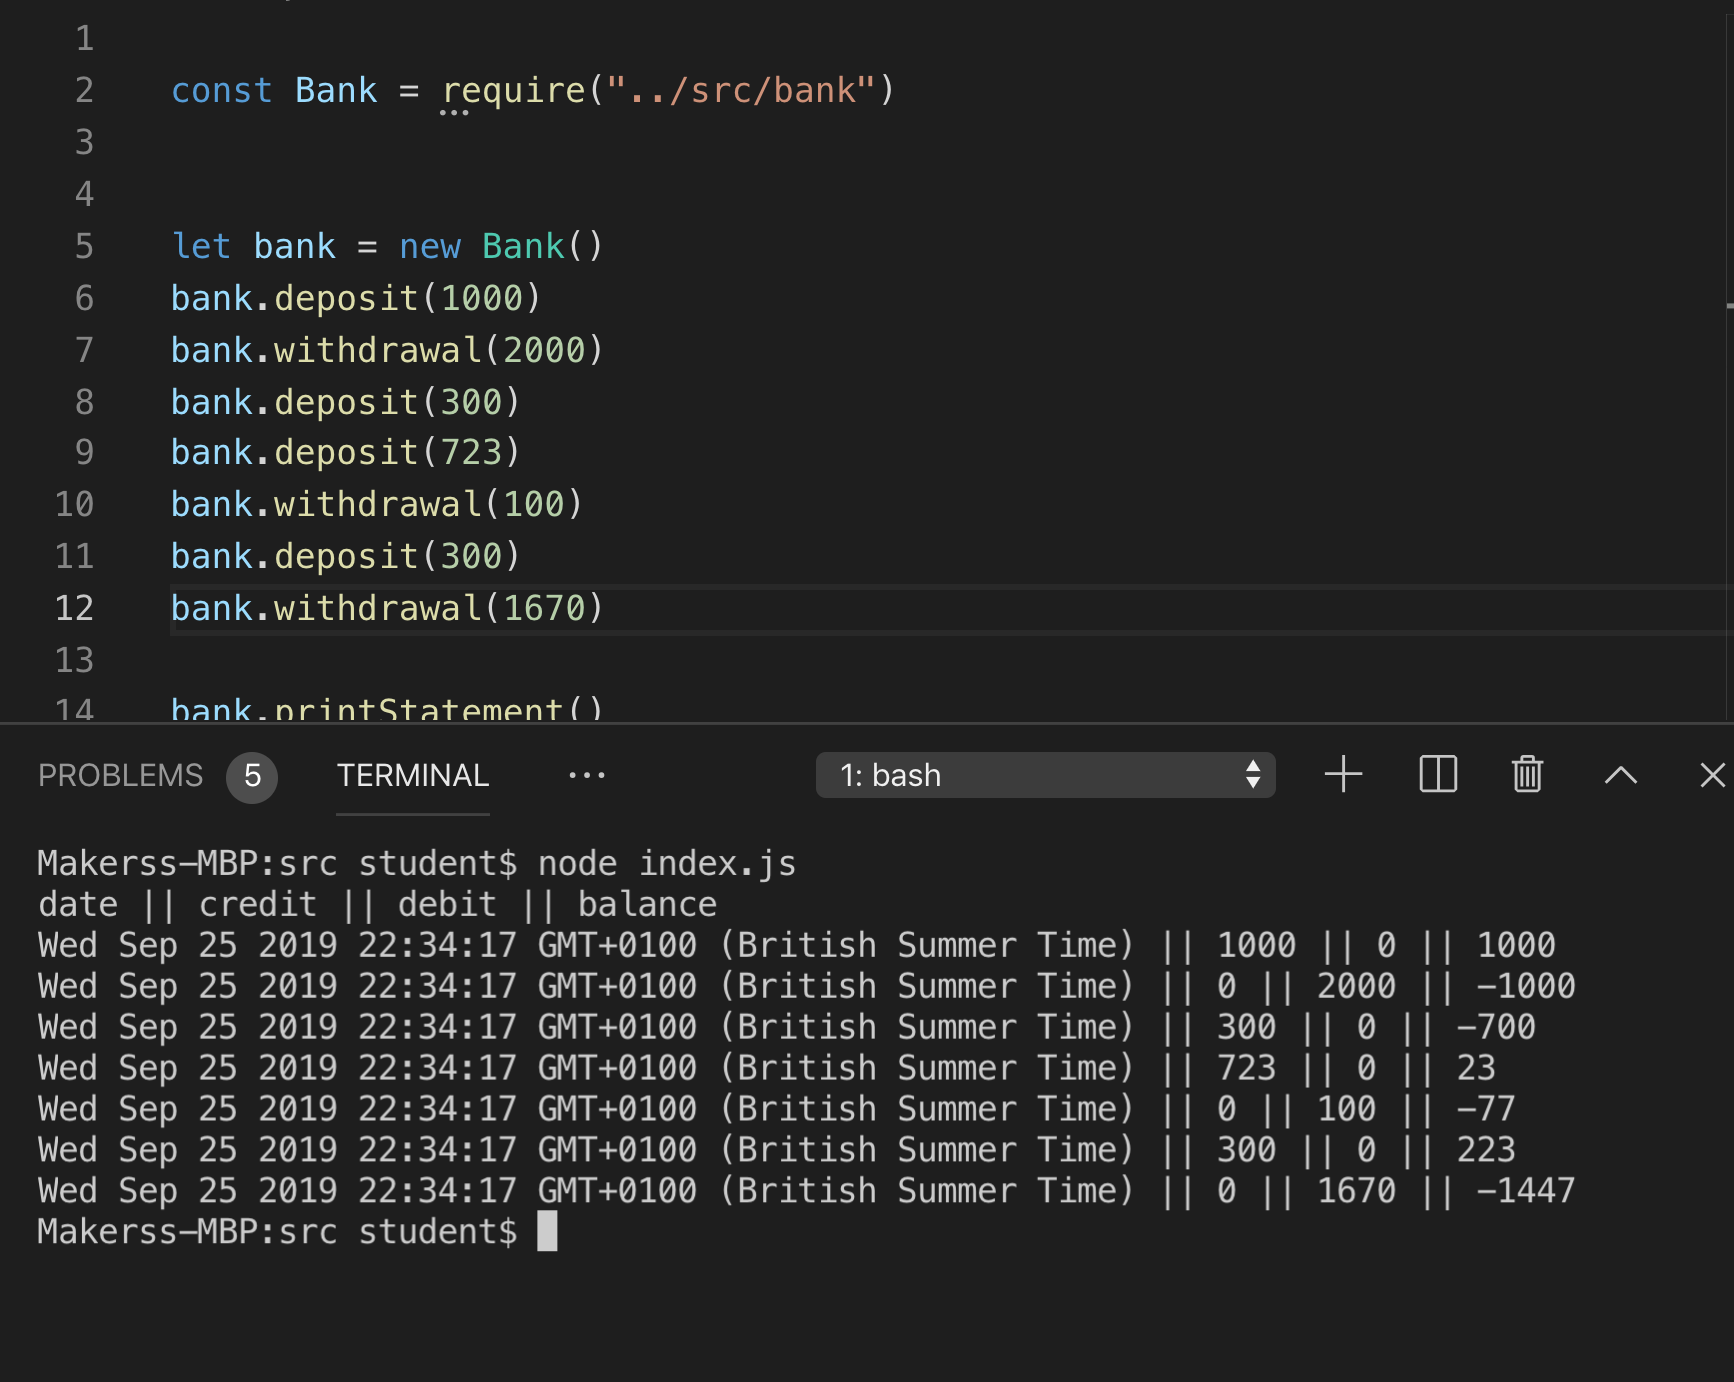Open the panel's more options ellipsis

(587, 775)
